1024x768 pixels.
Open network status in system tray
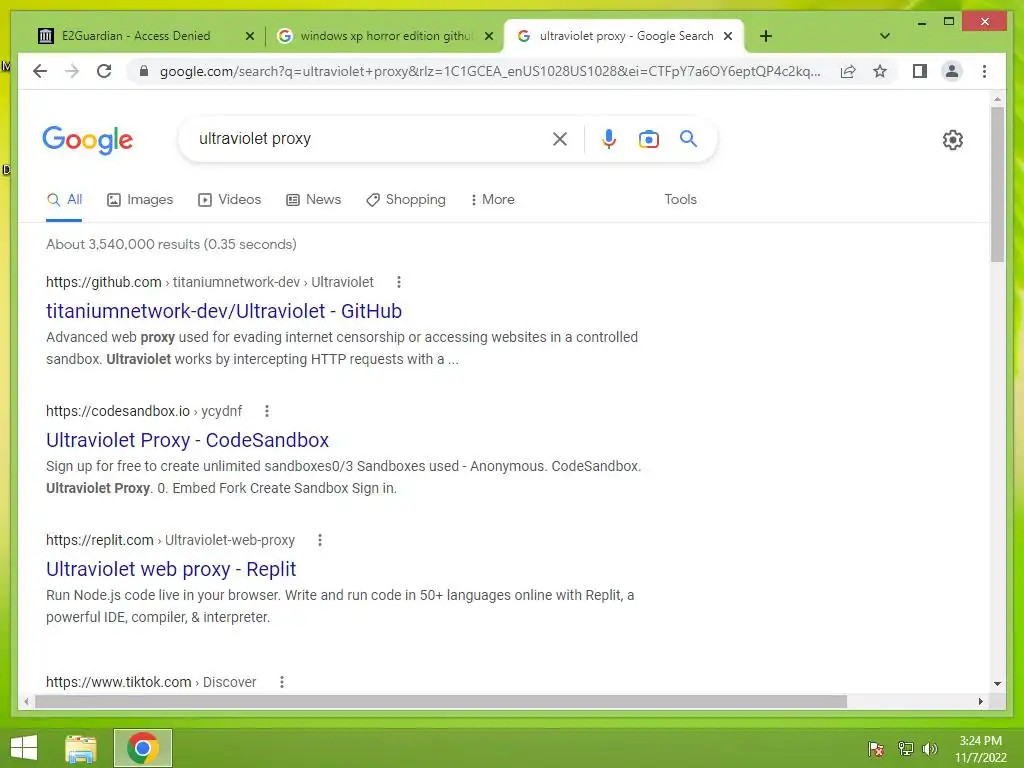coord(905,748)
